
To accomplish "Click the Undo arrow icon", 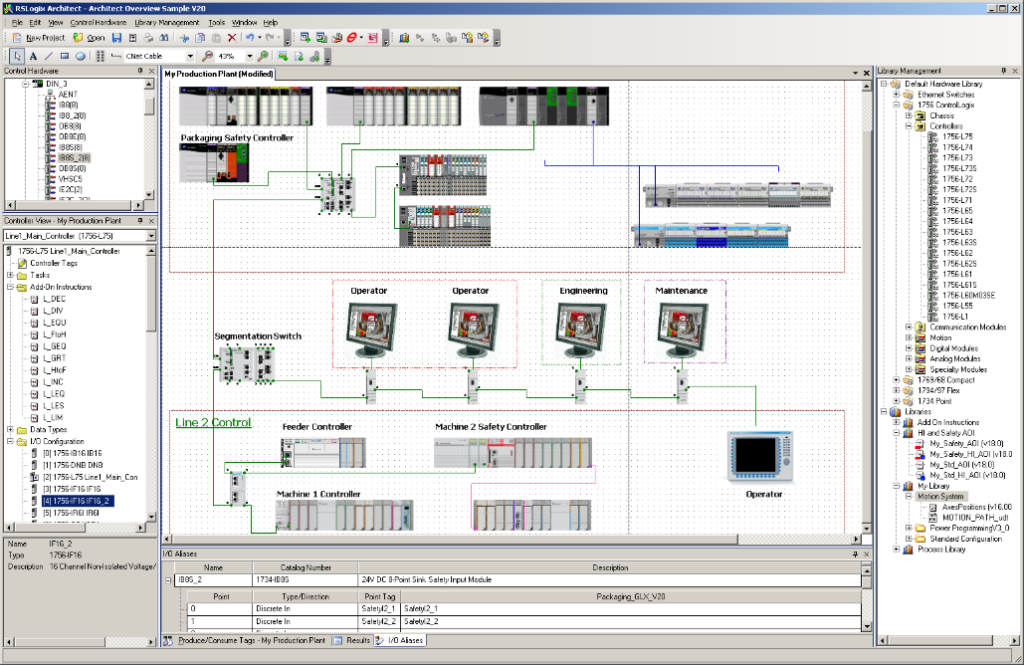I will (248, 38).
